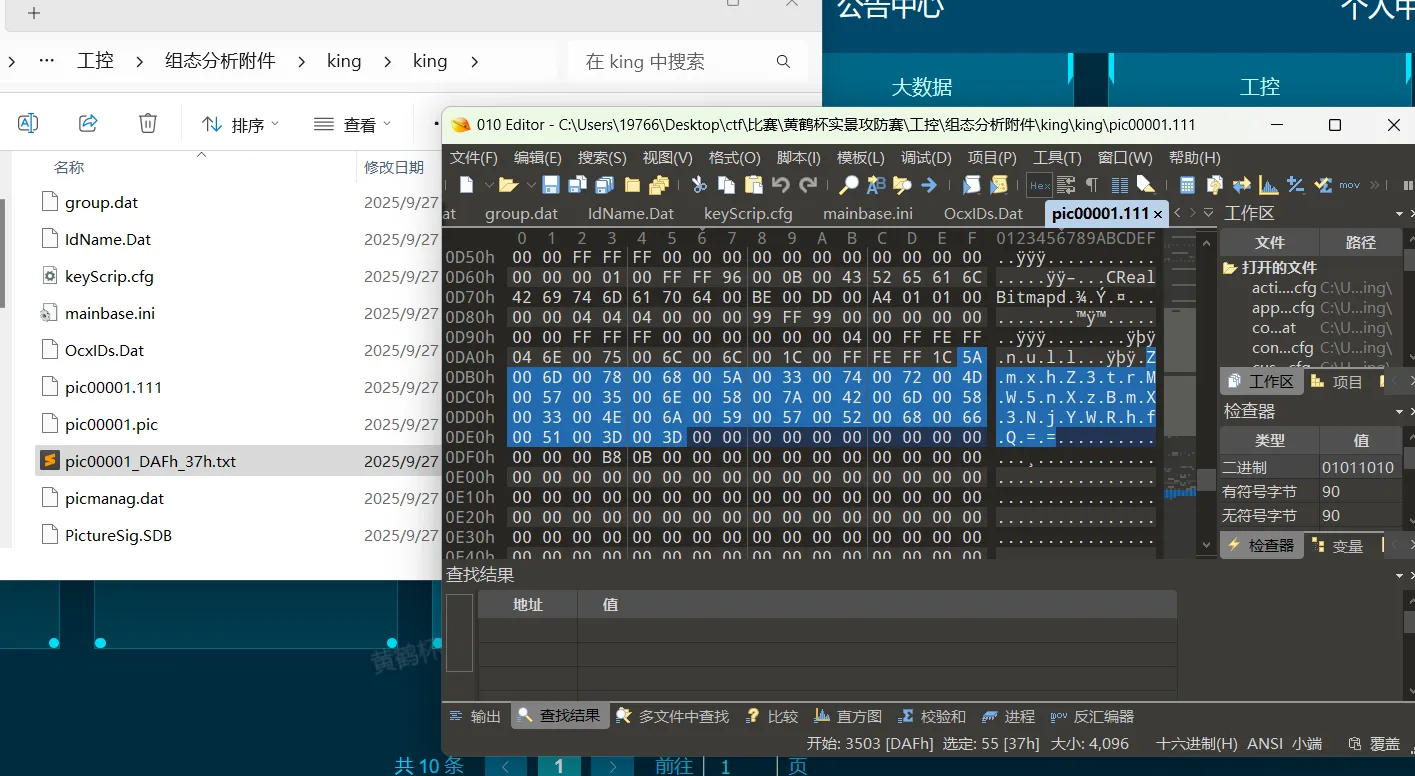Click the Save file icon in 010 Editor
Viewport: 1415px width, 776px height.
click(551, 185)
